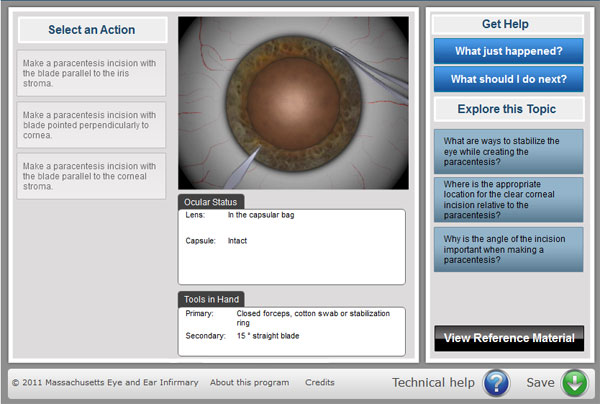Image resolution: width=600 pixels, height=404 pixels.
Task: Open the Credits link
Action: (320, 383)
